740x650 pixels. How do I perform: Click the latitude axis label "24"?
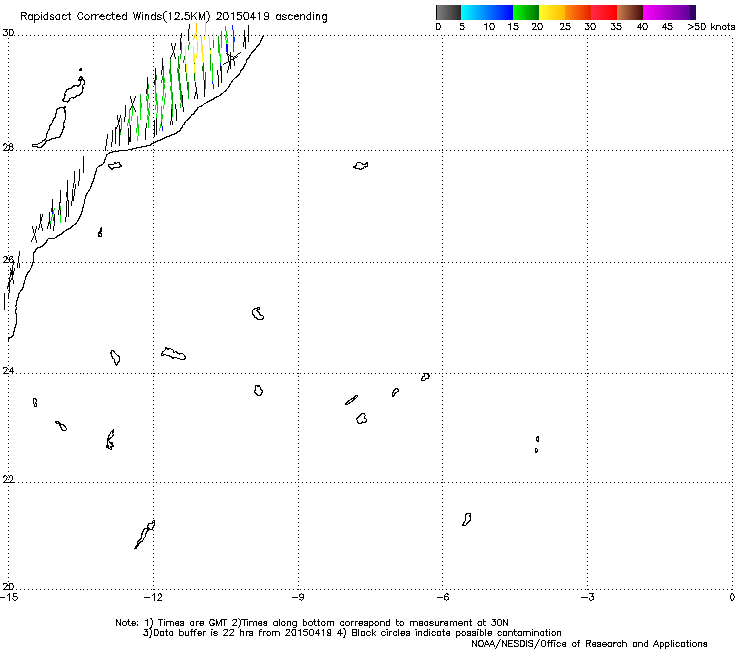point(8,371)
